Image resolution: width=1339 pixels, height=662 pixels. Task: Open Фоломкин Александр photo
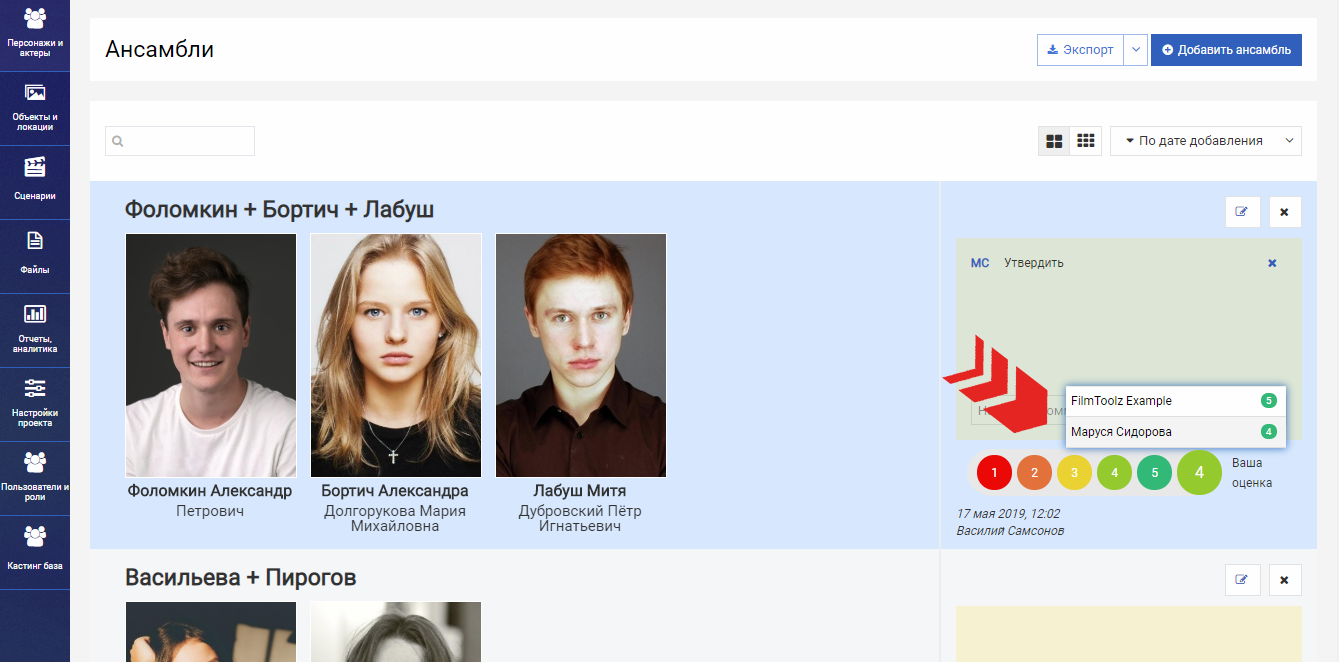point(211,355)
